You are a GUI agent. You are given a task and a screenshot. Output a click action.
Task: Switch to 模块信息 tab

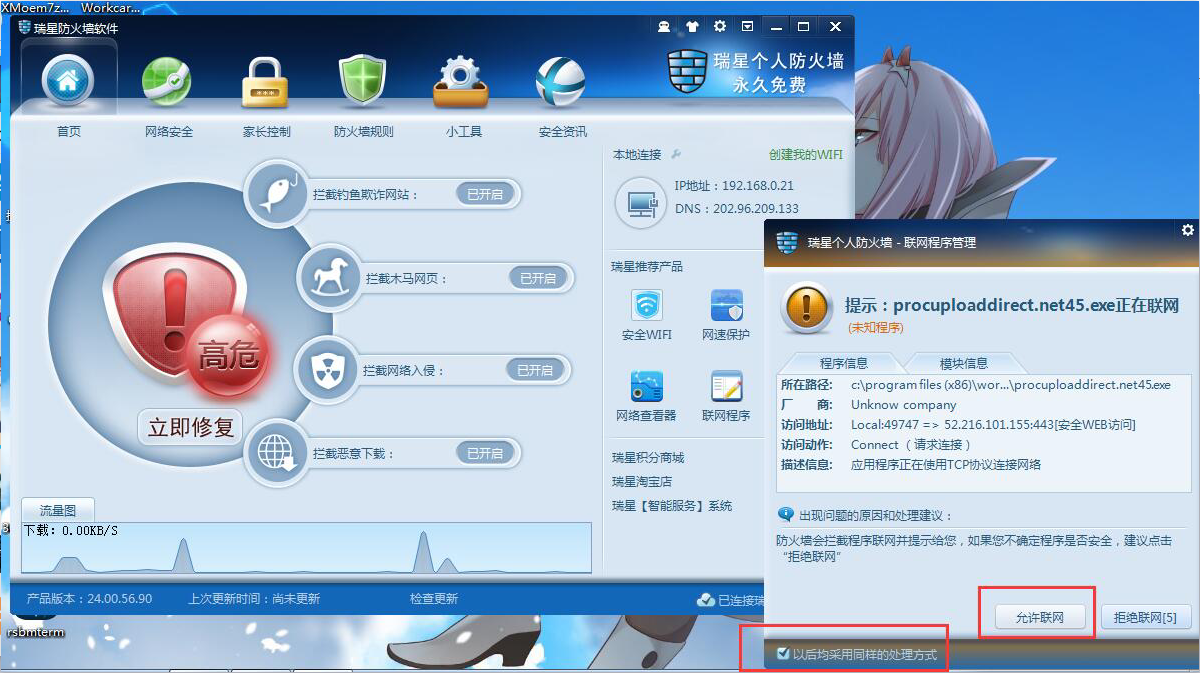click(964, 363)
